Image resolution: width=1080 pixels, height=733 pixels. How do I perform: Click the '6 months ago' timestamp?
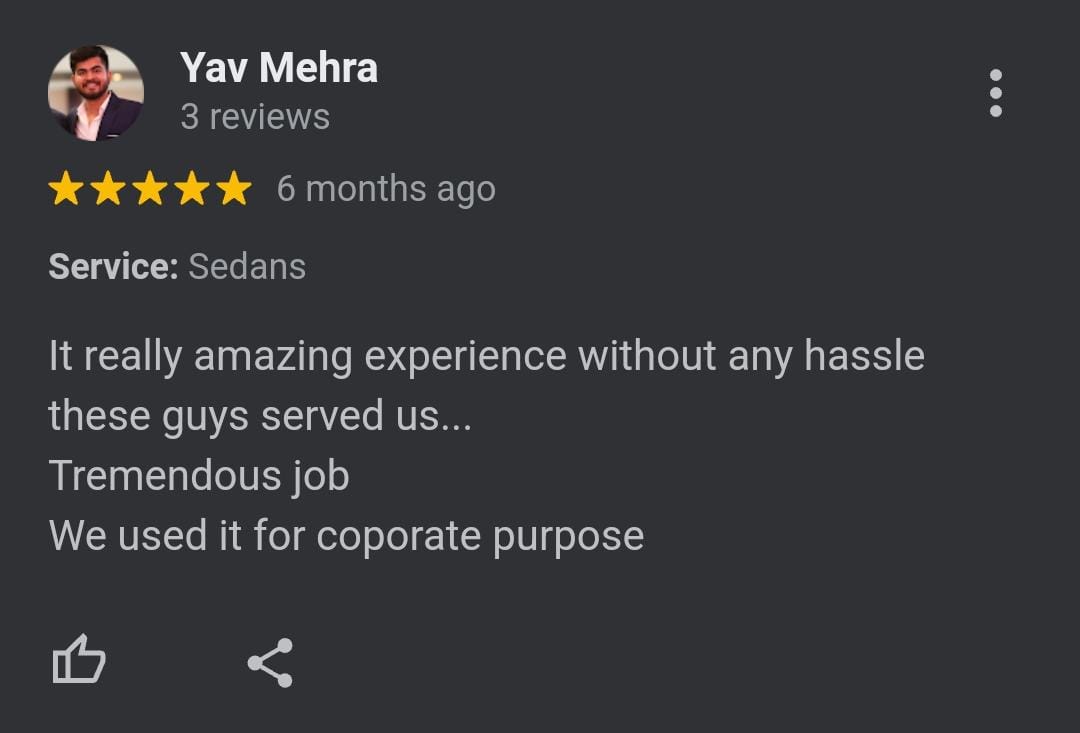coord(386,188)
